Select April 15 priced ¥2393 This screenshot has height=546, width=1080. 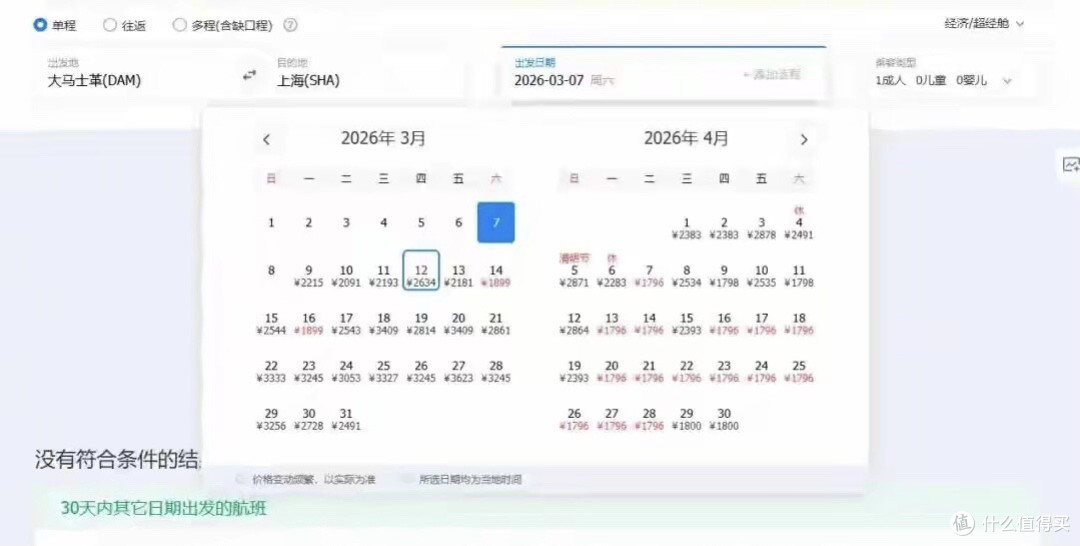coord(687,323)
